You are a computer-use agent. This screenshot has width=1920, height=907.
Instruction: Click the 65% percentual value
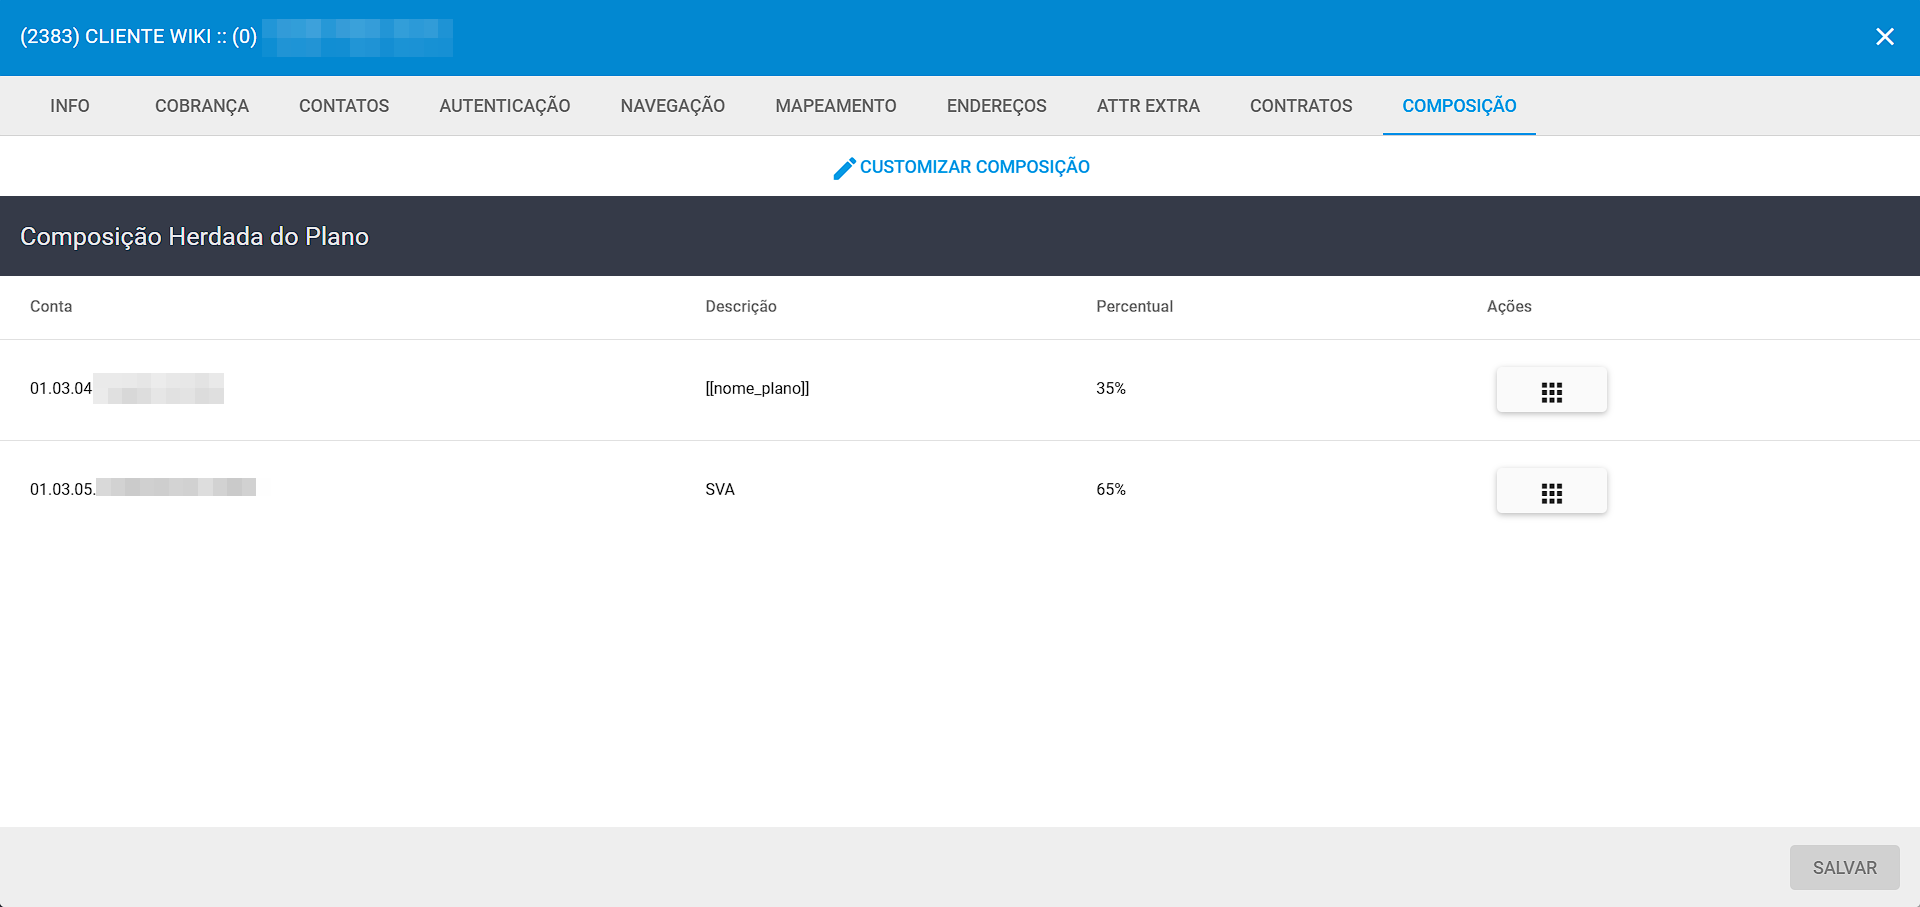pyautogui.click(x=1111, y=489)
